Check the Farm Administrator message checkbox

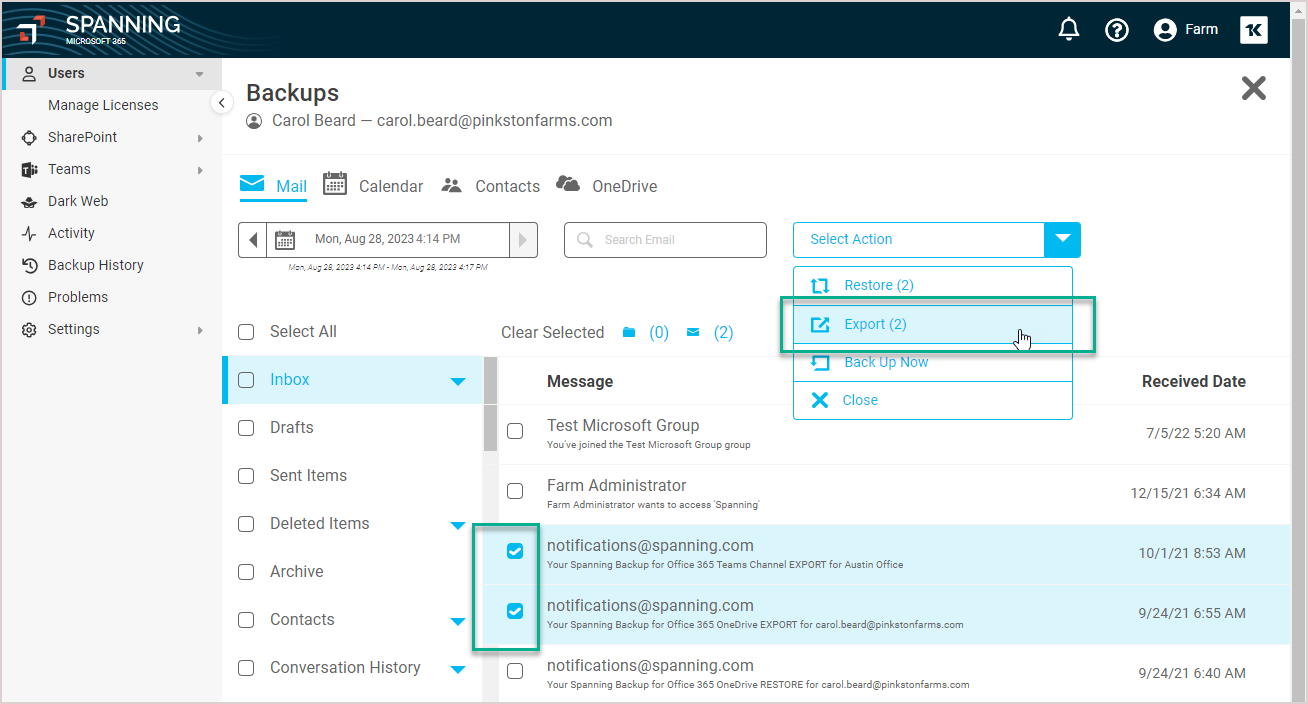[x=515, y=492]
